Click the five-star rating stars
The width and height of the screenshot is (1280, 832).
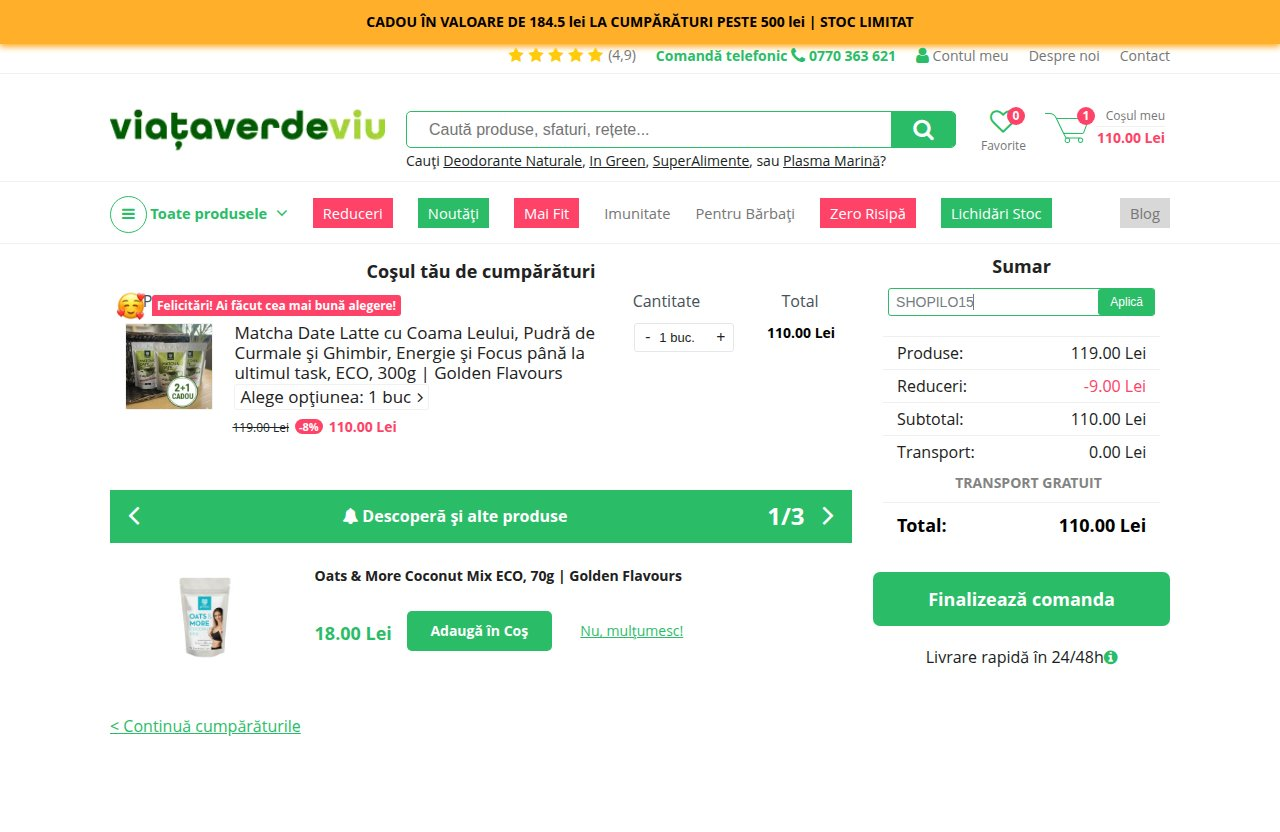(555, 55)
